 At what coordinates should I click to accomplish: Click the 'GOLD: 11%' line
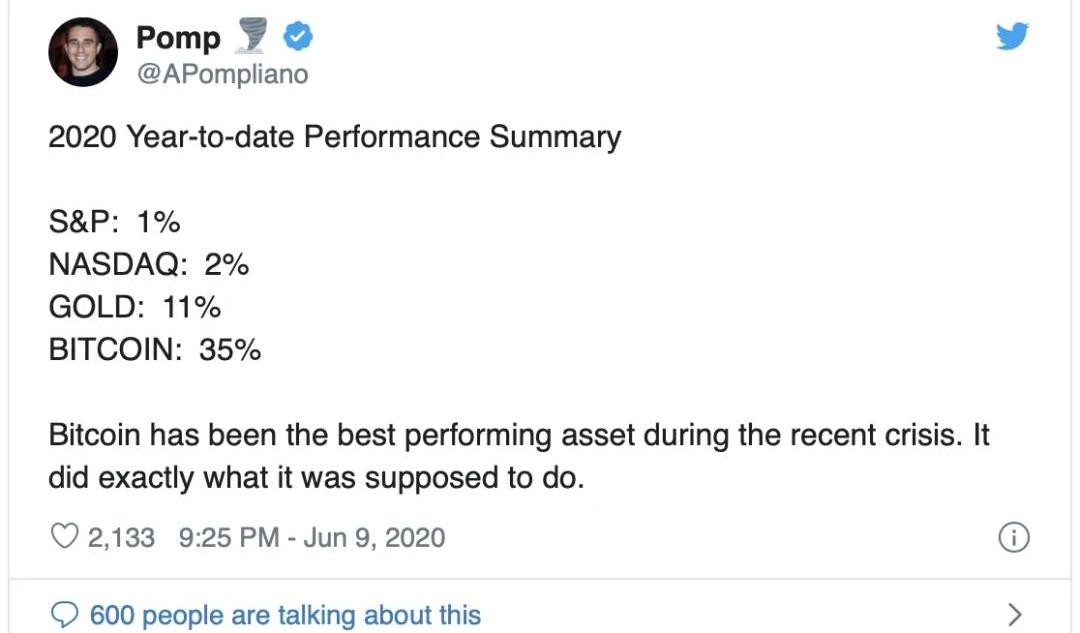point(134,307)
